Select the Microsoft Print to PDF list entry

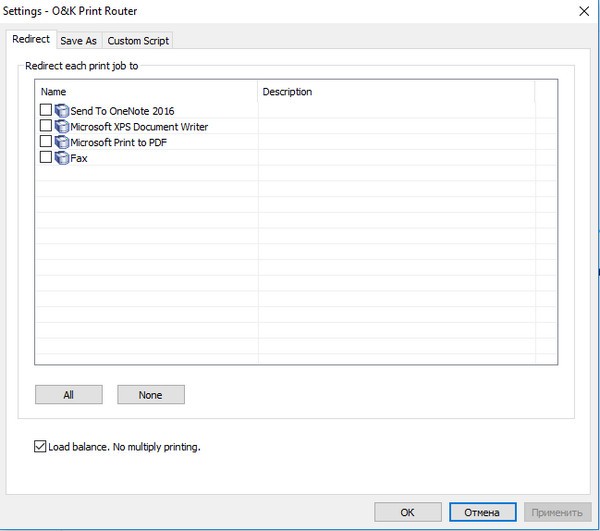coord(117,142)
